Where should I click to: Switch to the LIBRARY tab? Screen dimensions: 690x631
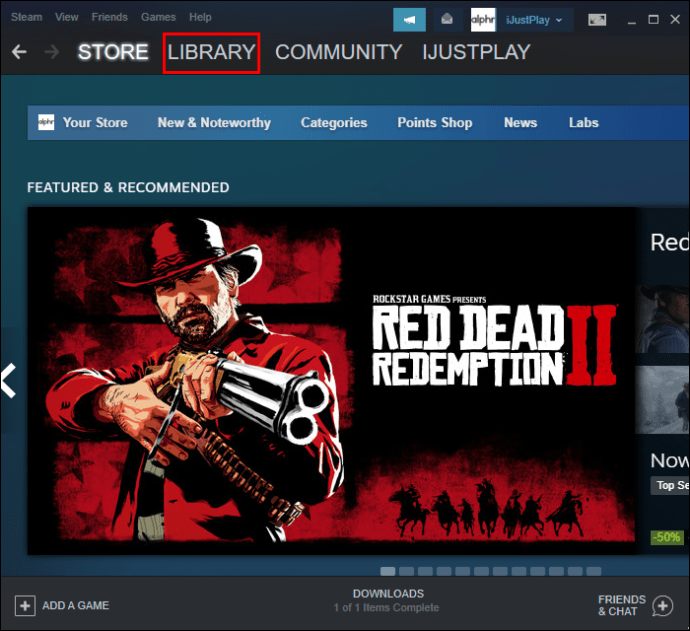(x=211, y=52)
